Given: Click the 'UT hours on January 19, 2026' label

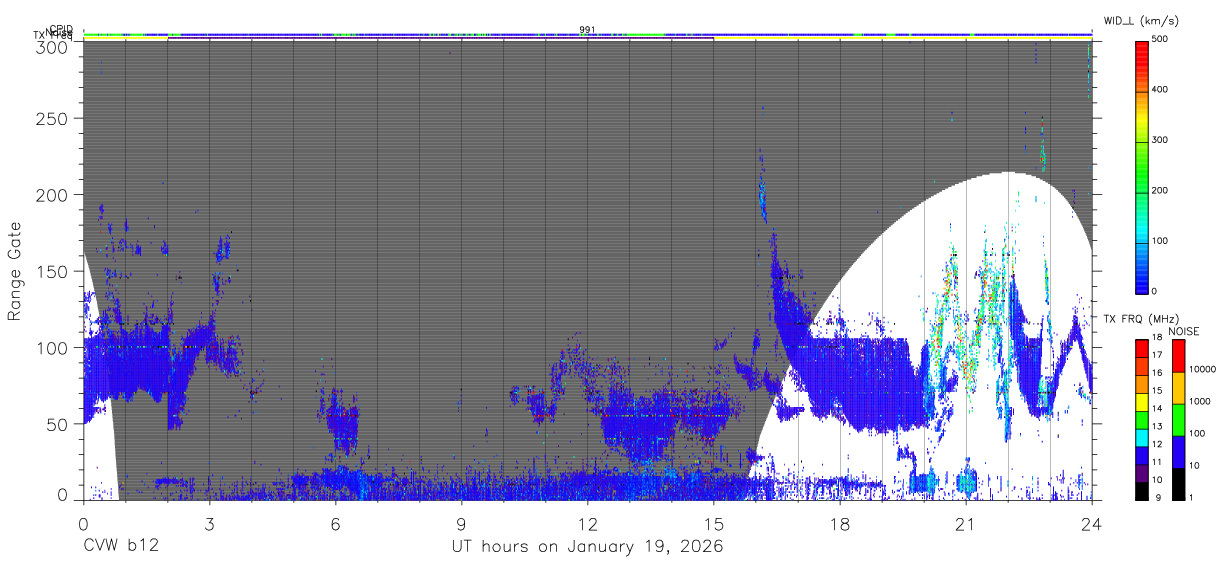Looking at the screenshot, I should [x=587, y=547].
